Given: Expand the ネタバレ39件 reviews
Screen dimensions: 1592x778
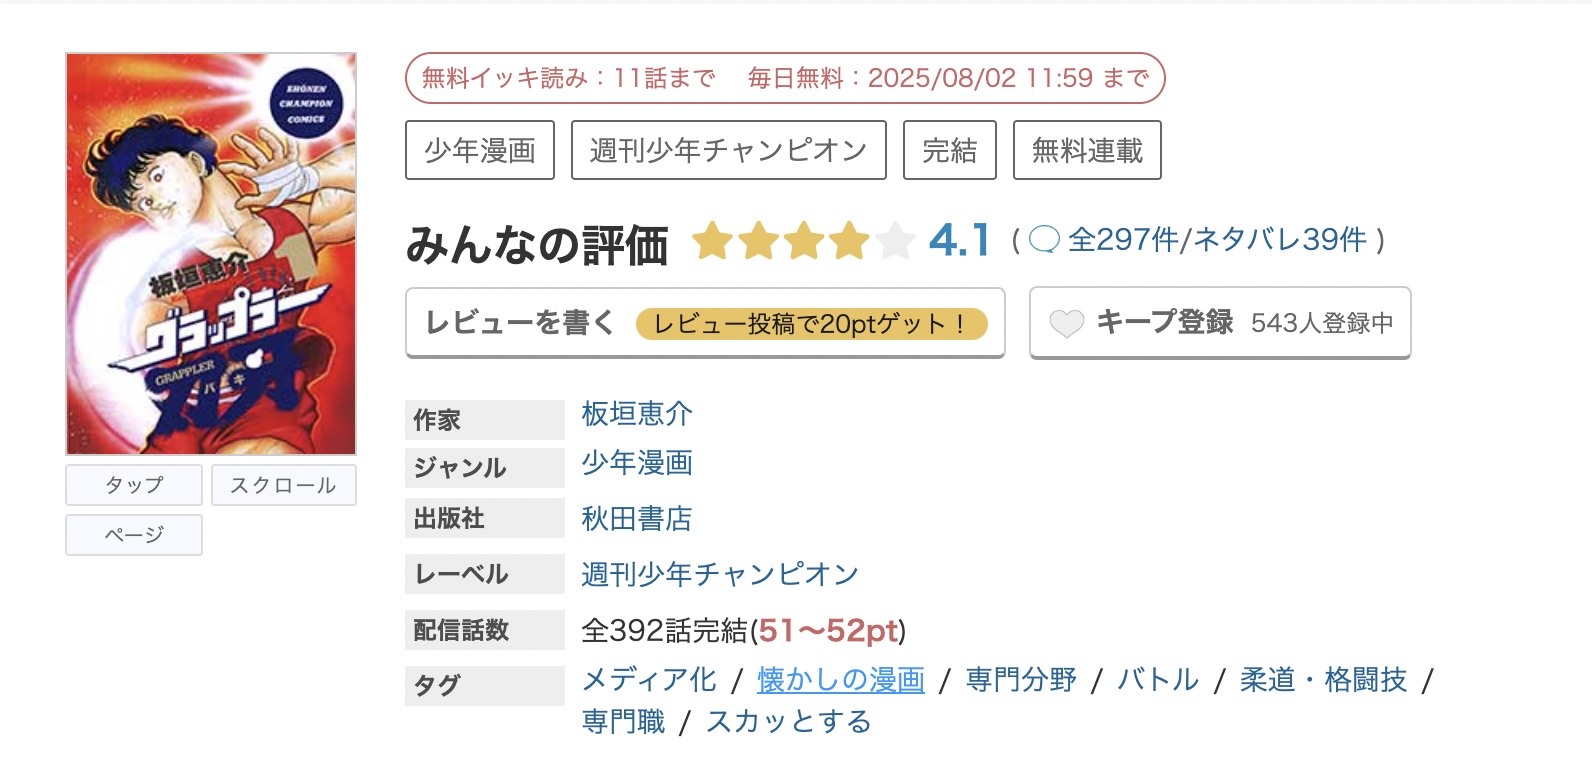Looking at the screenshot, I should coord(1280,240).
